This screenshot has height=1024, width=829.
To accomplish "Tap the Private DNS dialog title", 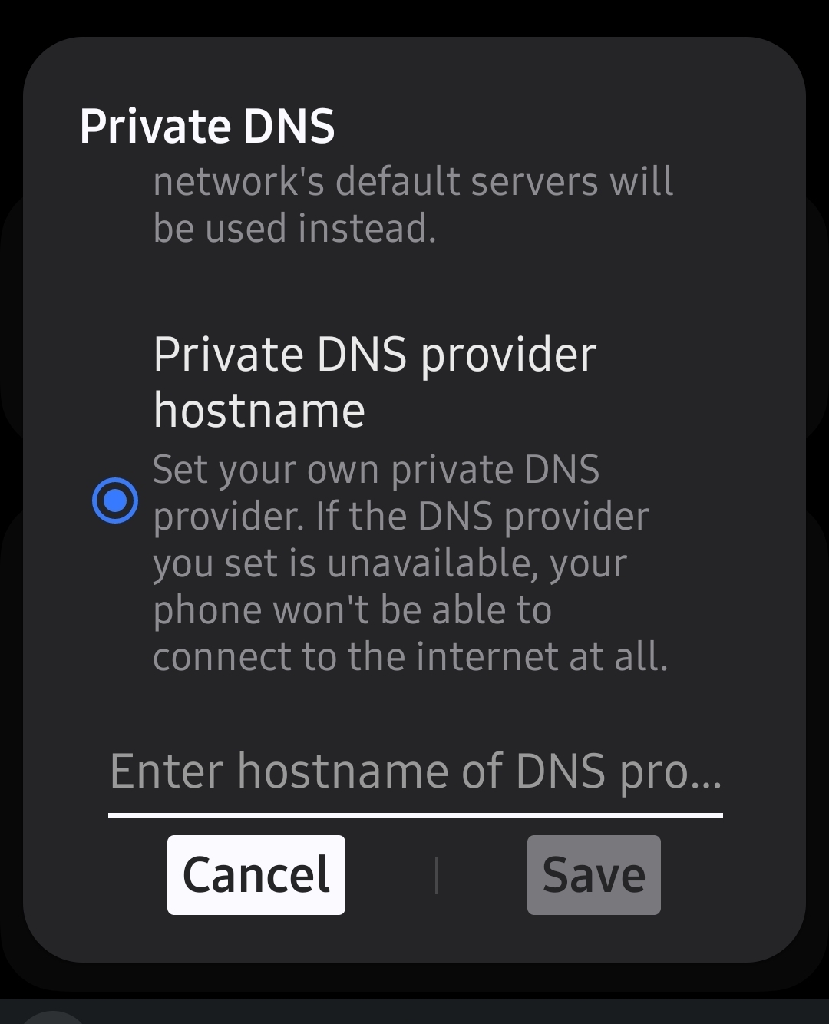I will 207,126.
